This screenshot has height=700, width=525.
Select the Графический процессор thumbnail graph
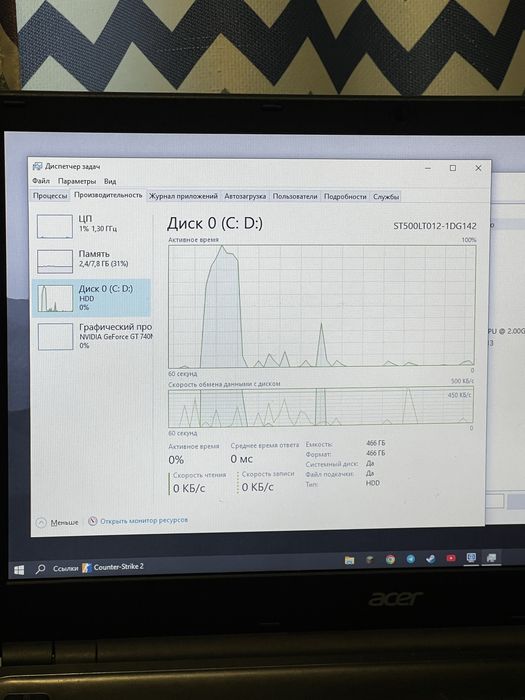56,336
